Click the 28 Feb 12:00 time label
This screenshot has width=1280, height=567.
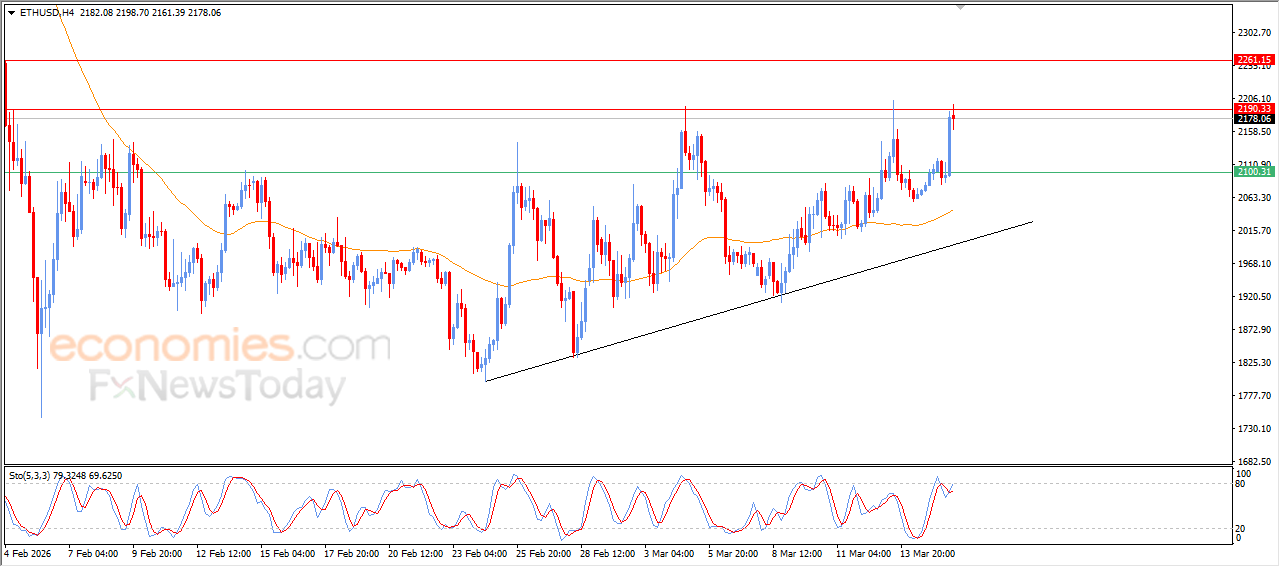point(607,553)
